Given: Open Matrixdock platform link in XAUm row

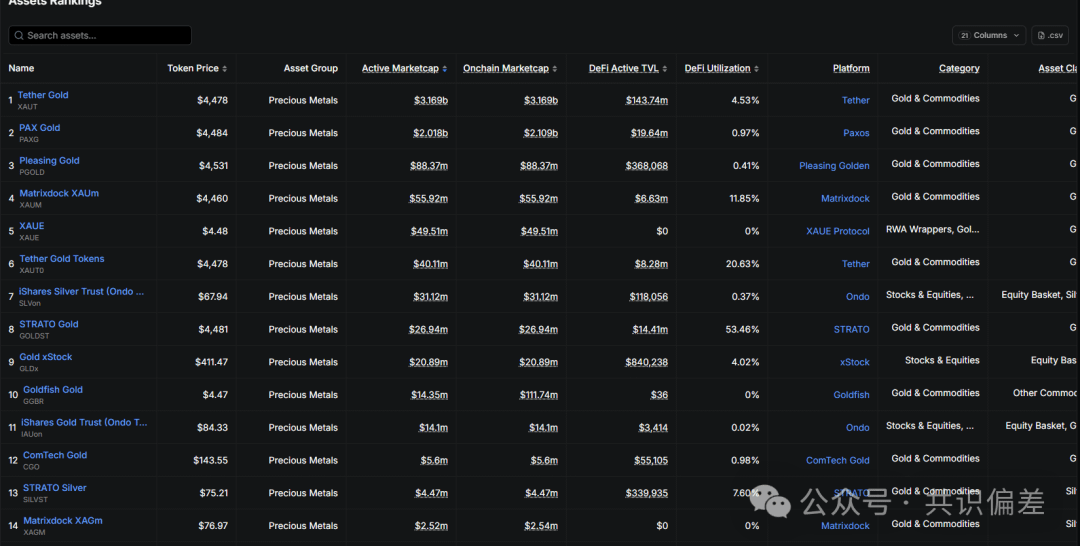Looking at the screenshot, I should tap(845, 198).
